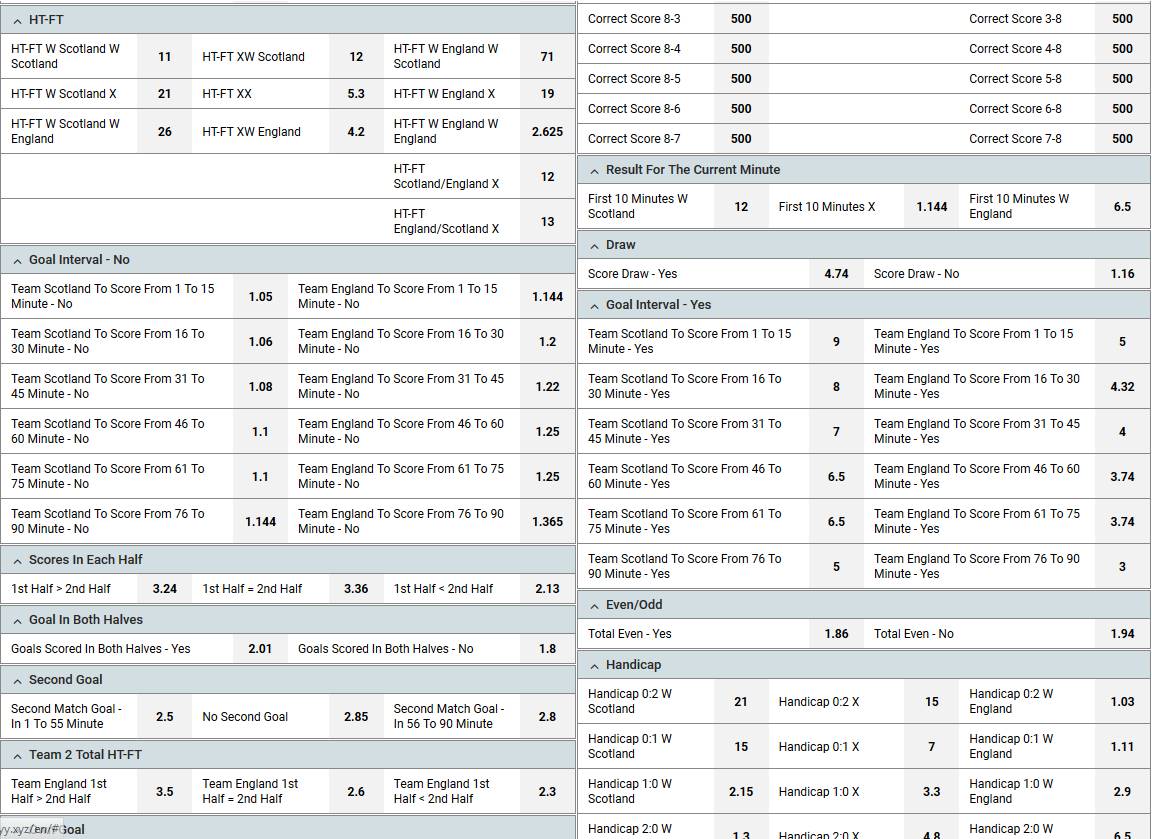Pick Team England 1st Half > 2nd Half 3.5
The image size is (1152, 839).
(x=165, y=791)
